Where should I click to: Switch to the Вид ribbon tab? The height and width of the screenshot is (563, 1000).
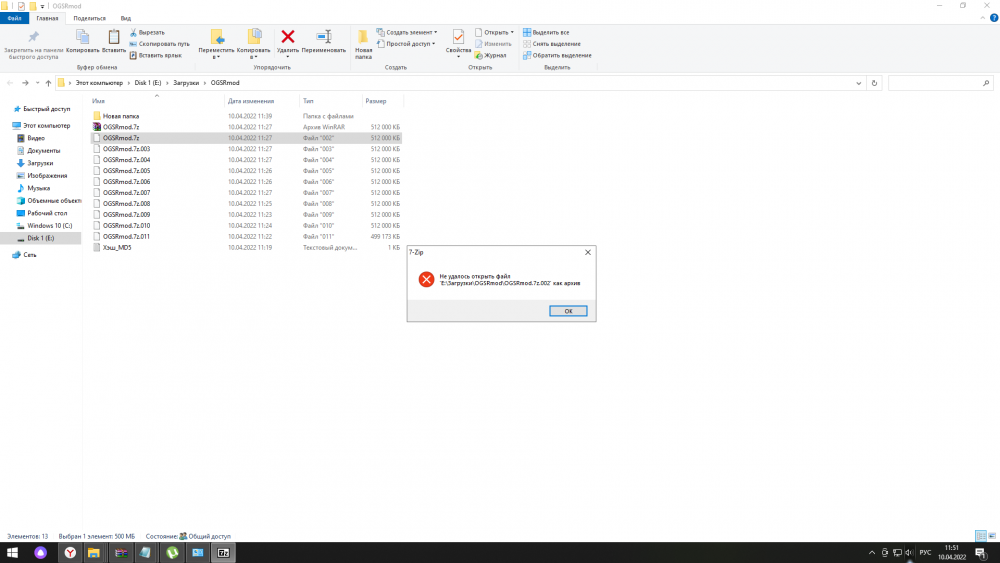pyautogui.click(x=125, y=18)
